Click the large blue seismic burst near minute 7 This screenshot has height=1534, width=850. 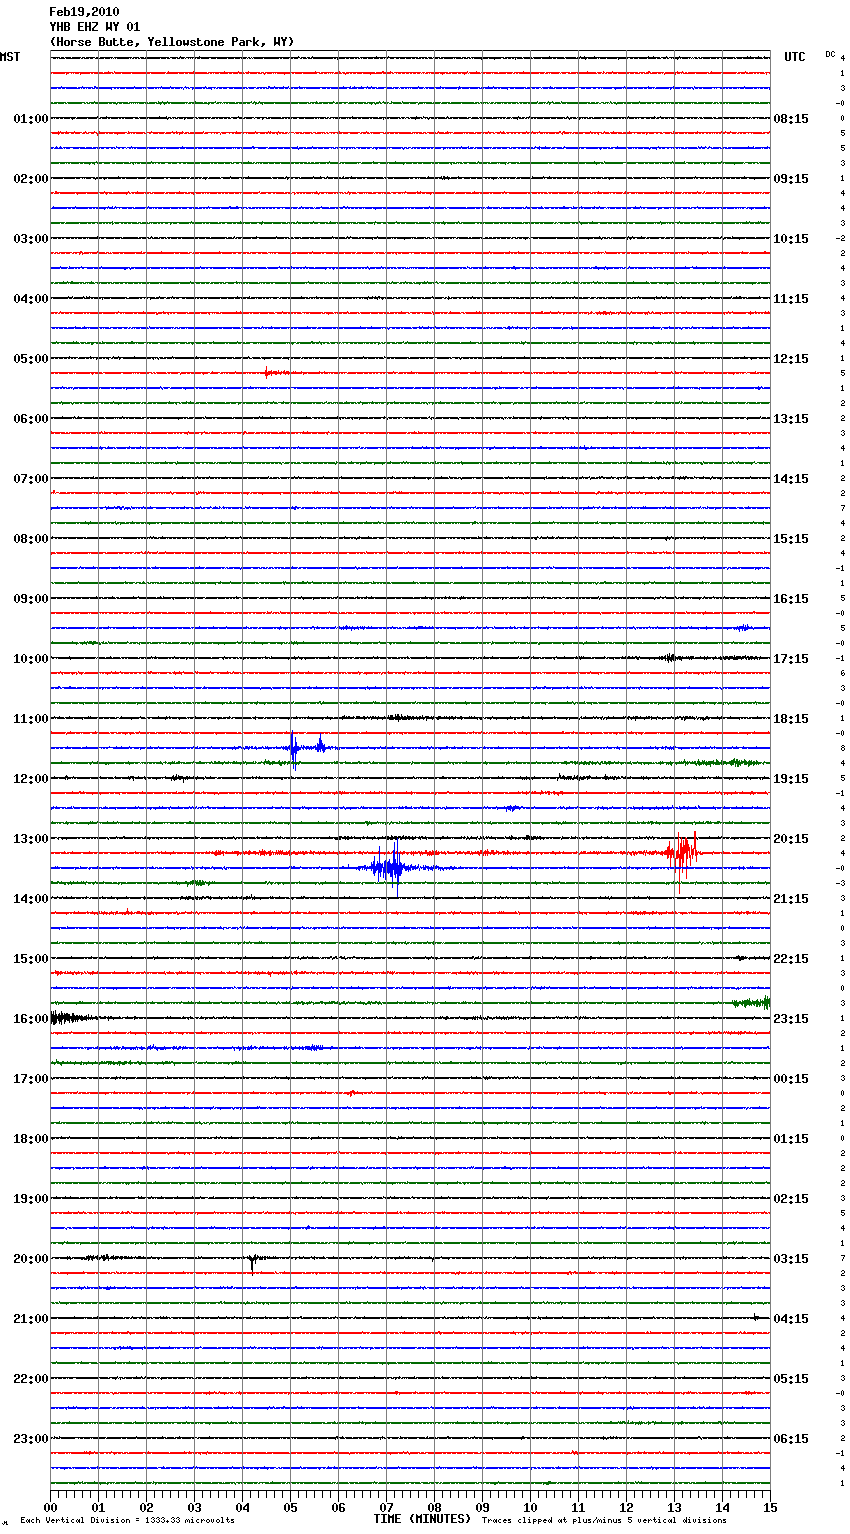click(x=389, y=868)
